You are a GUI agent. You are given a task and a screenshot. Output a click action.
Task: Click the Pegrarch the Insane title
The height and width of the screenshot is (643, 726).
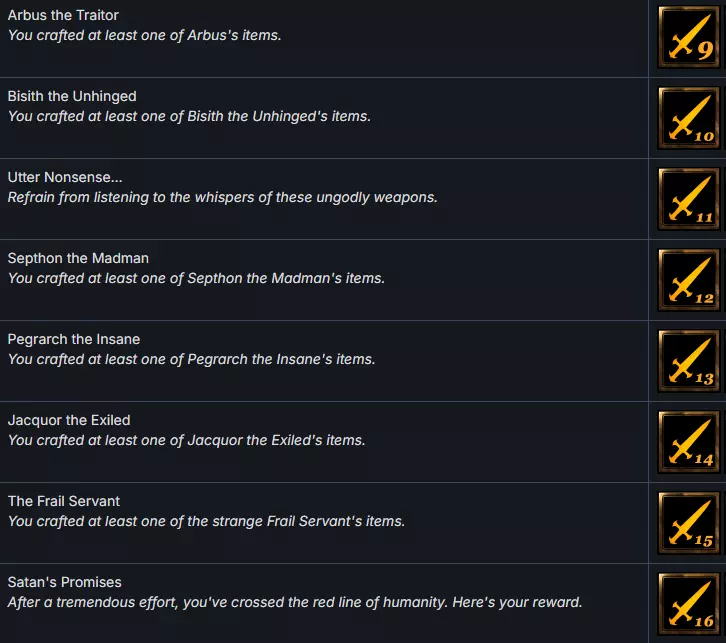tap(74, 339)
